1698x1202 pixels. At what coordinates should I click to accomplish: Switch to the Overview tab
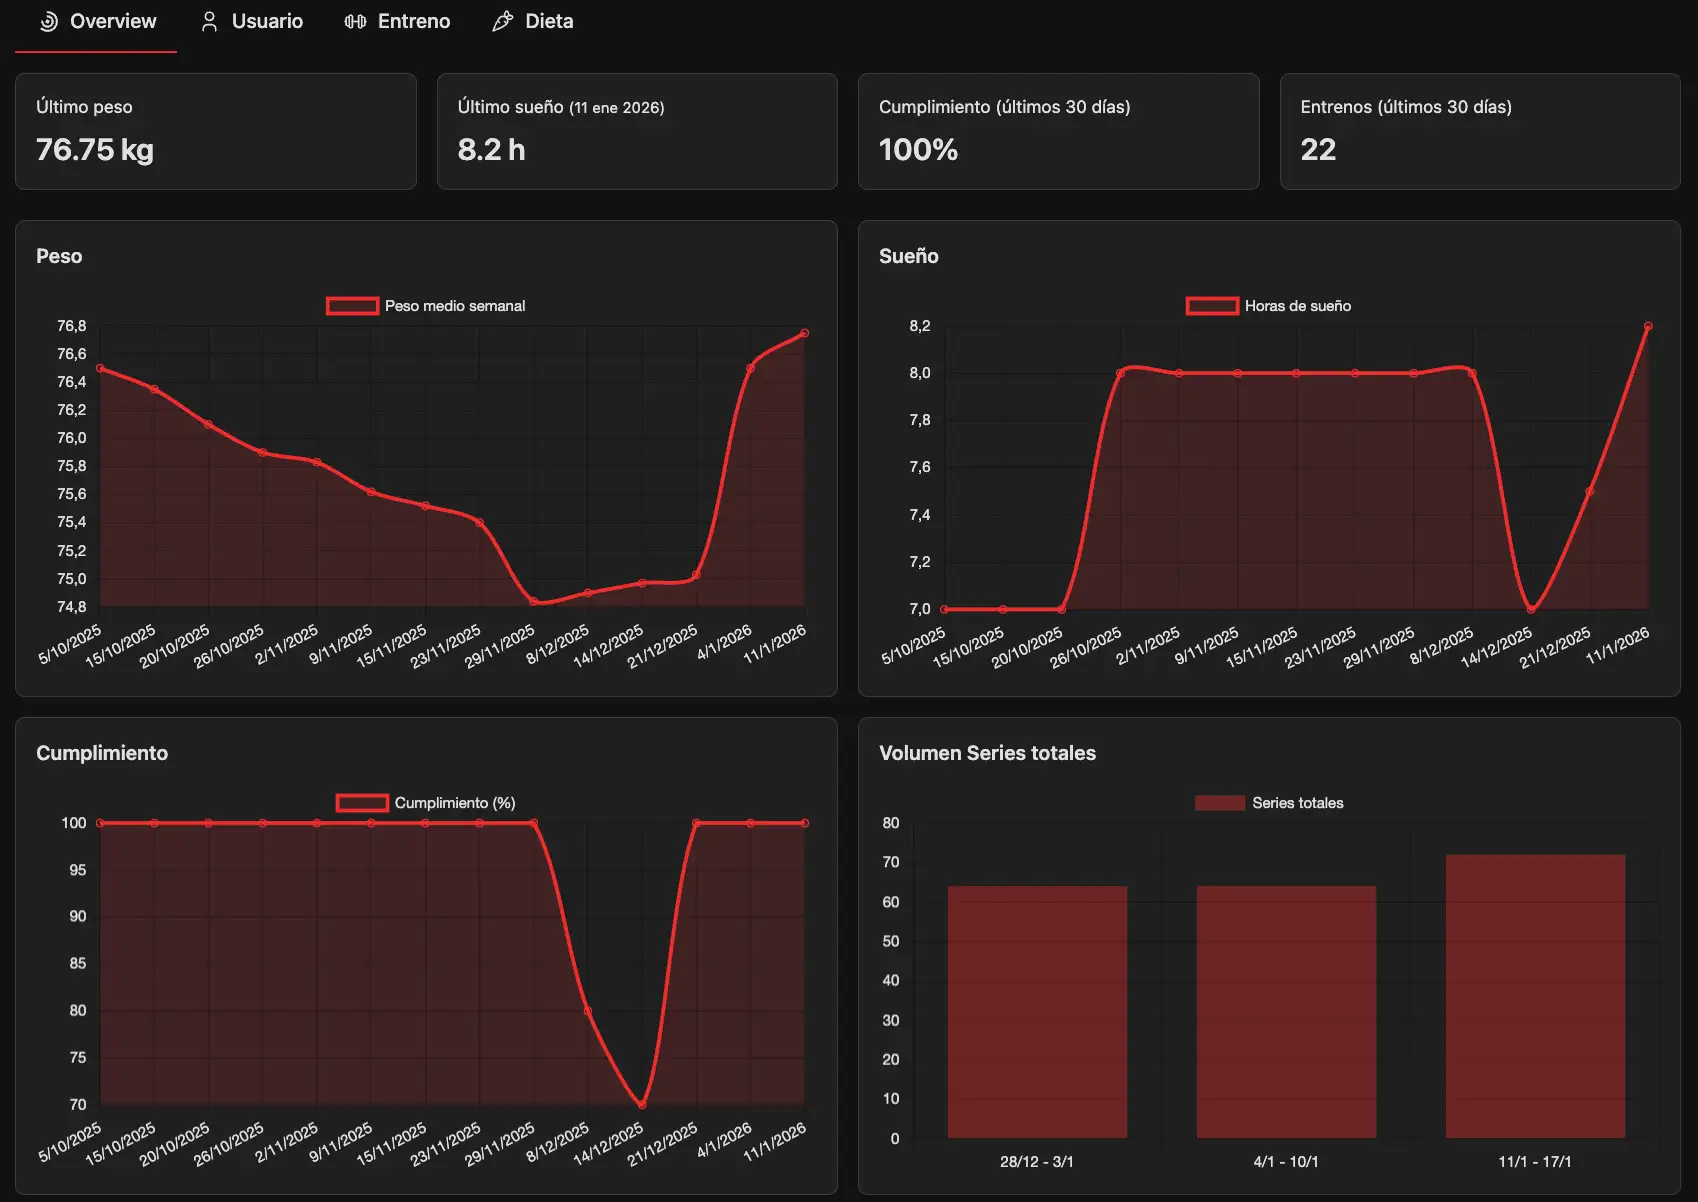[x=97, y=22]
